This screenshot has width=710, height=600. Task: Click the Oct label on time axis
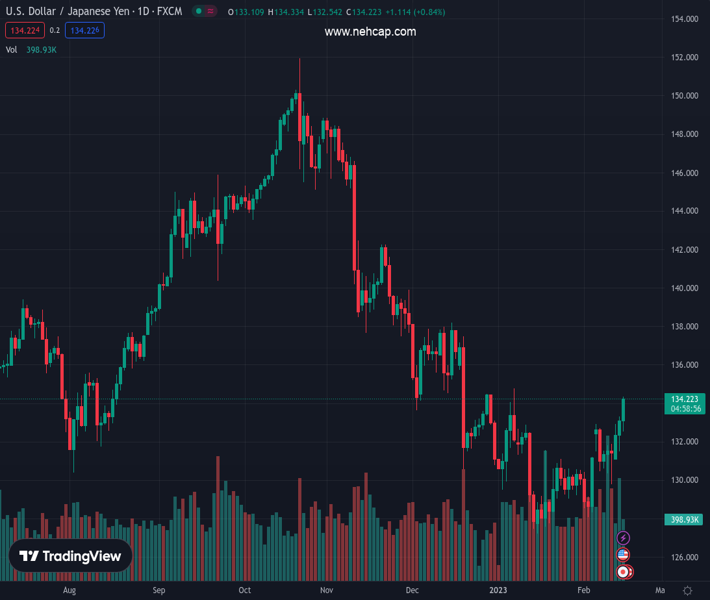coord(245,591)
